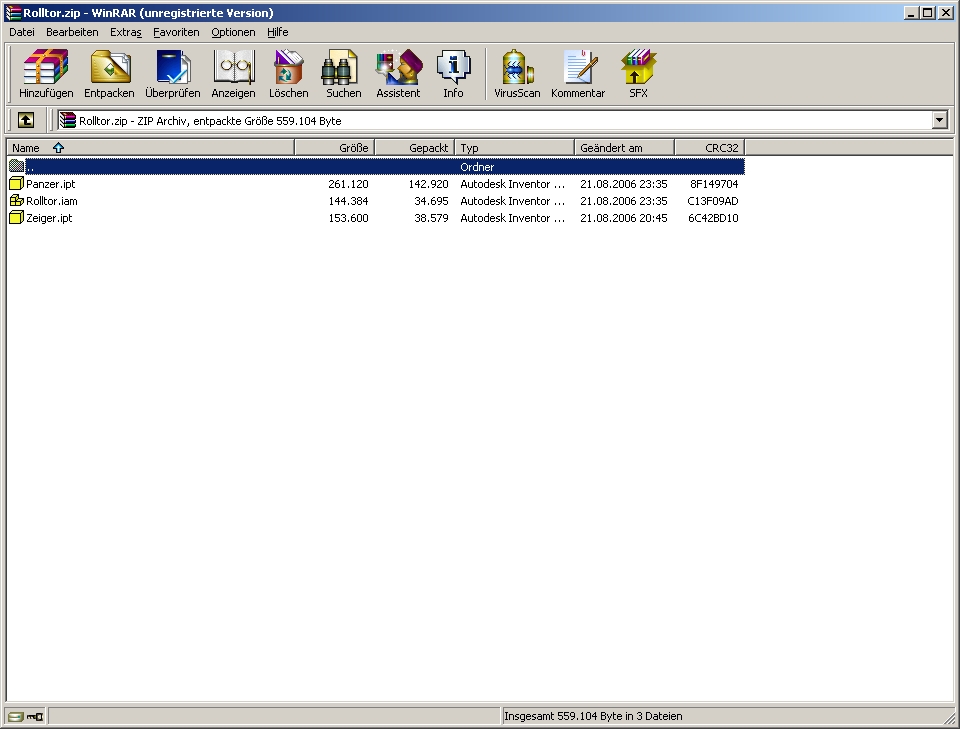The height and width of the screenshot is (729, 960).
Task: Select the file Panzer.ipt
Action: (51, 184)
